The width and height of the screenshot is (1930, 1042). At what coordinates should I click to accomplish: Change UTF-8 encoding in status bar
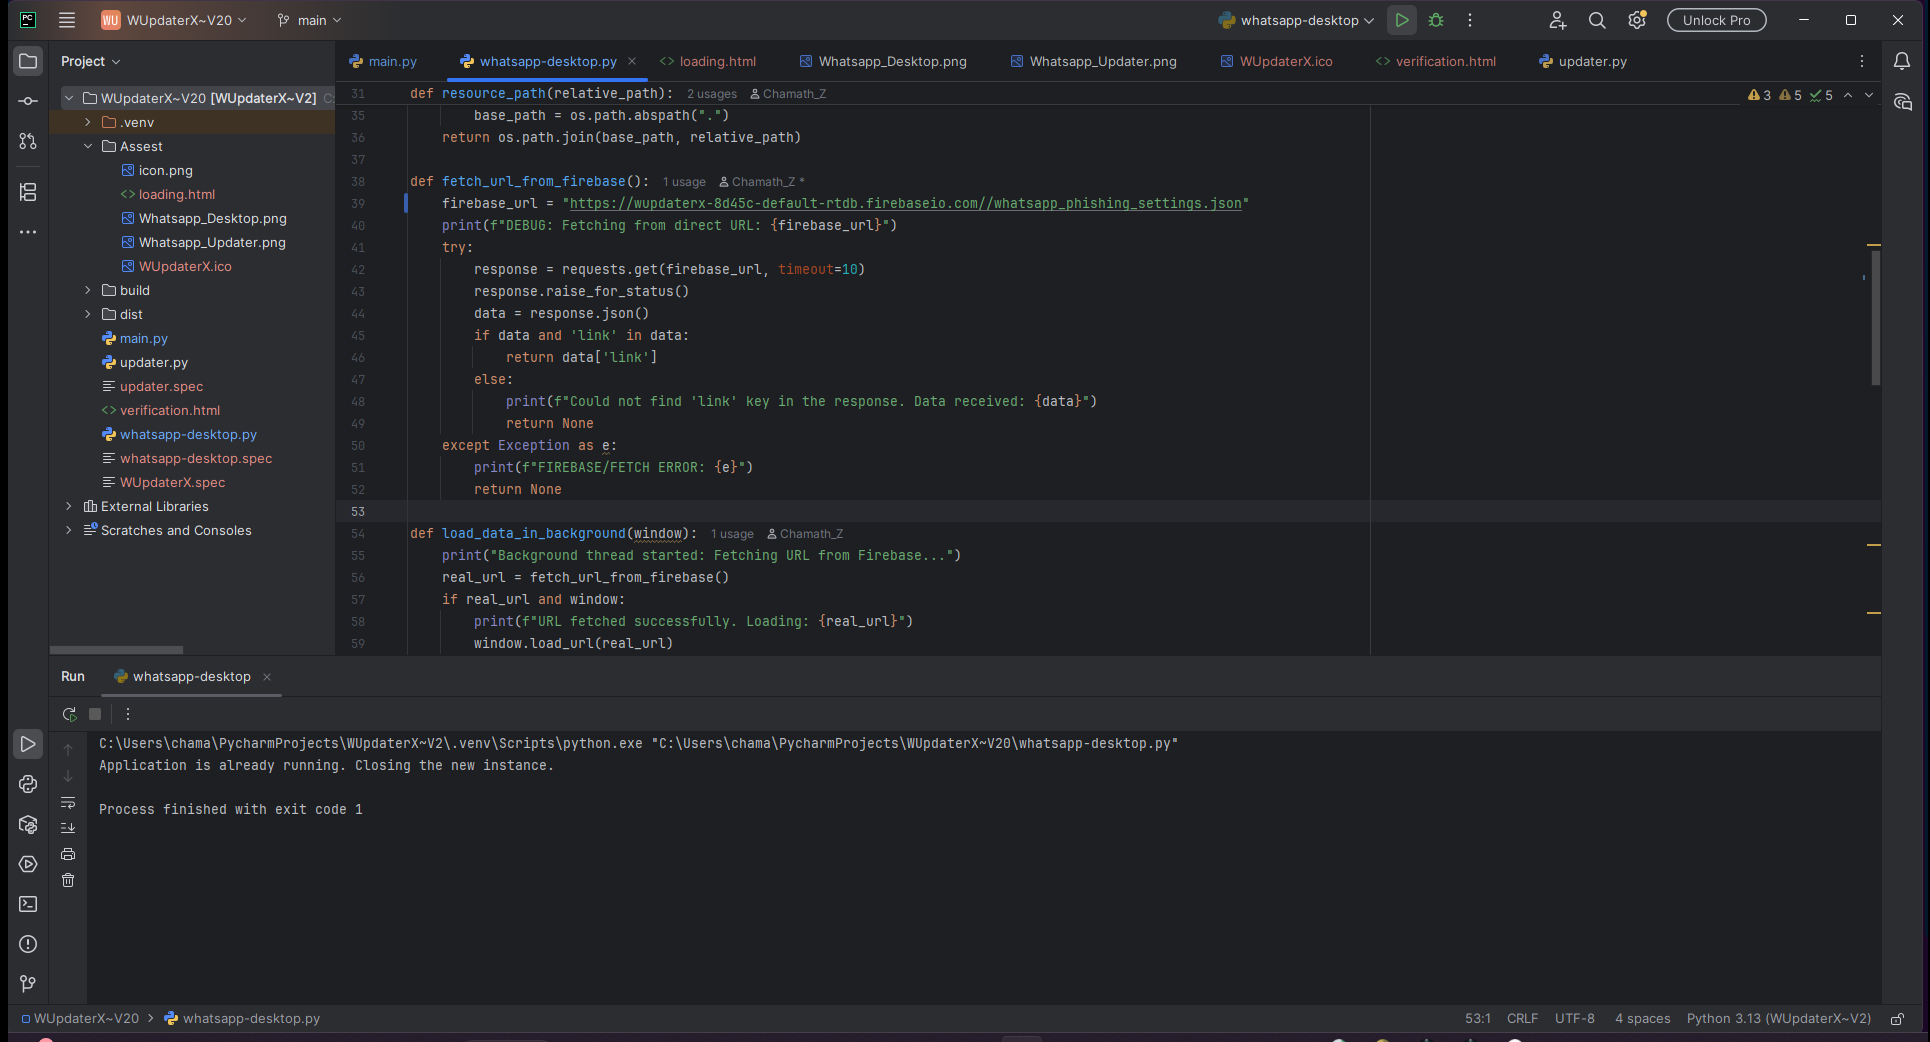pyautogui.click(x=1574, y=1018)
